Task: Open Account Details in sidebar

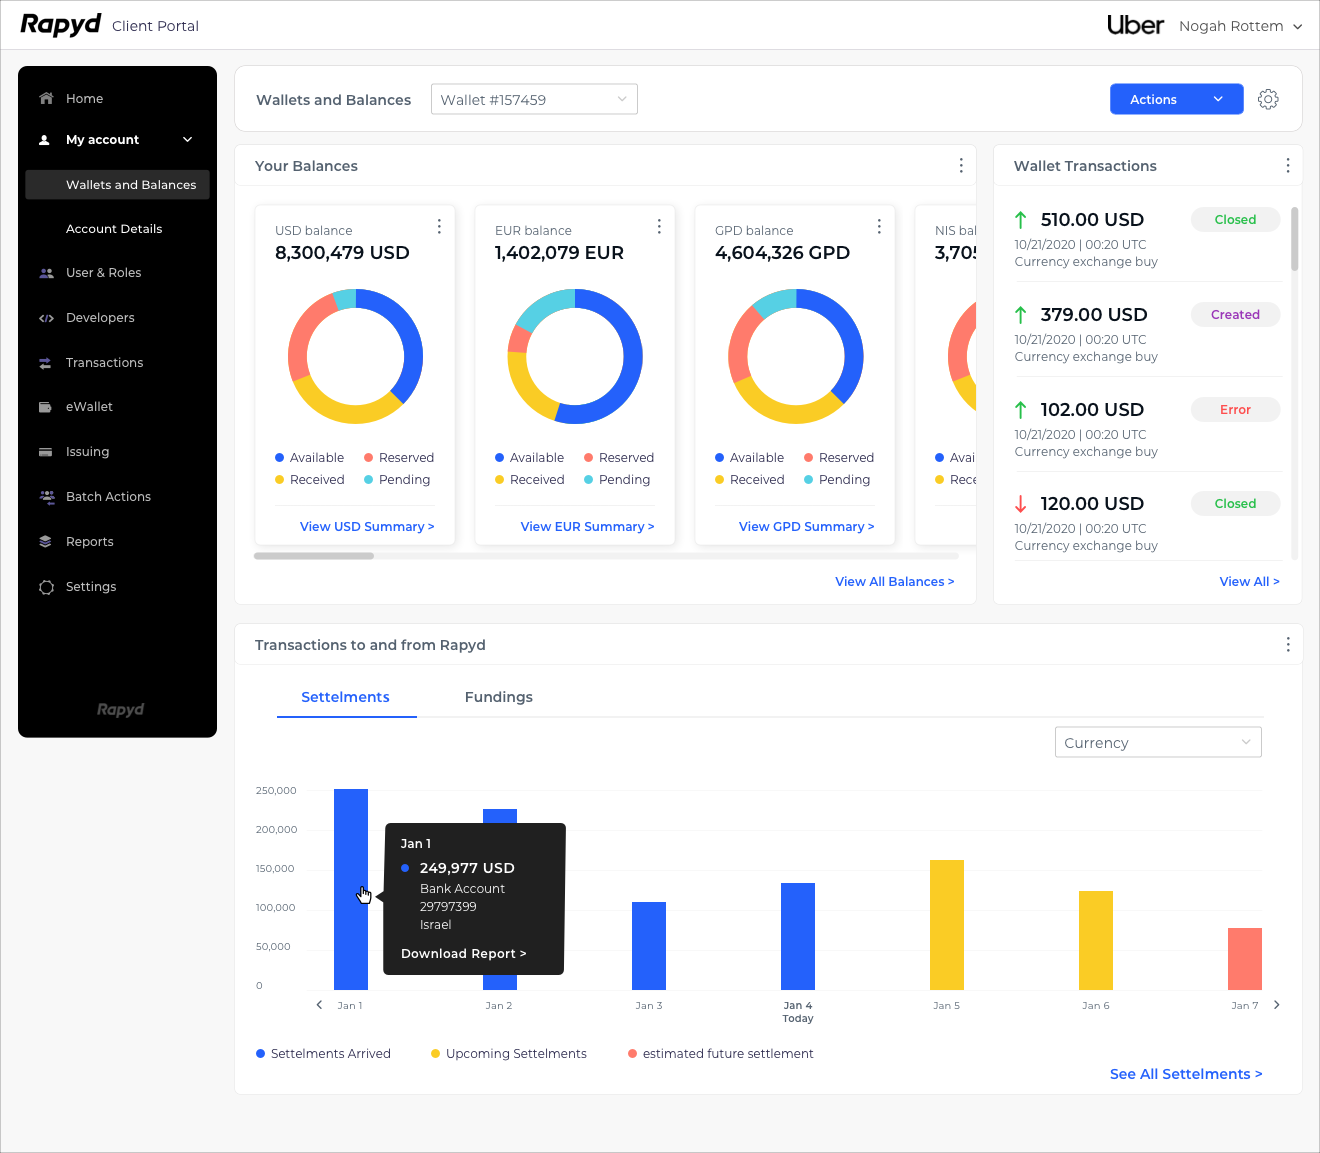Action: tap(114, 229)
